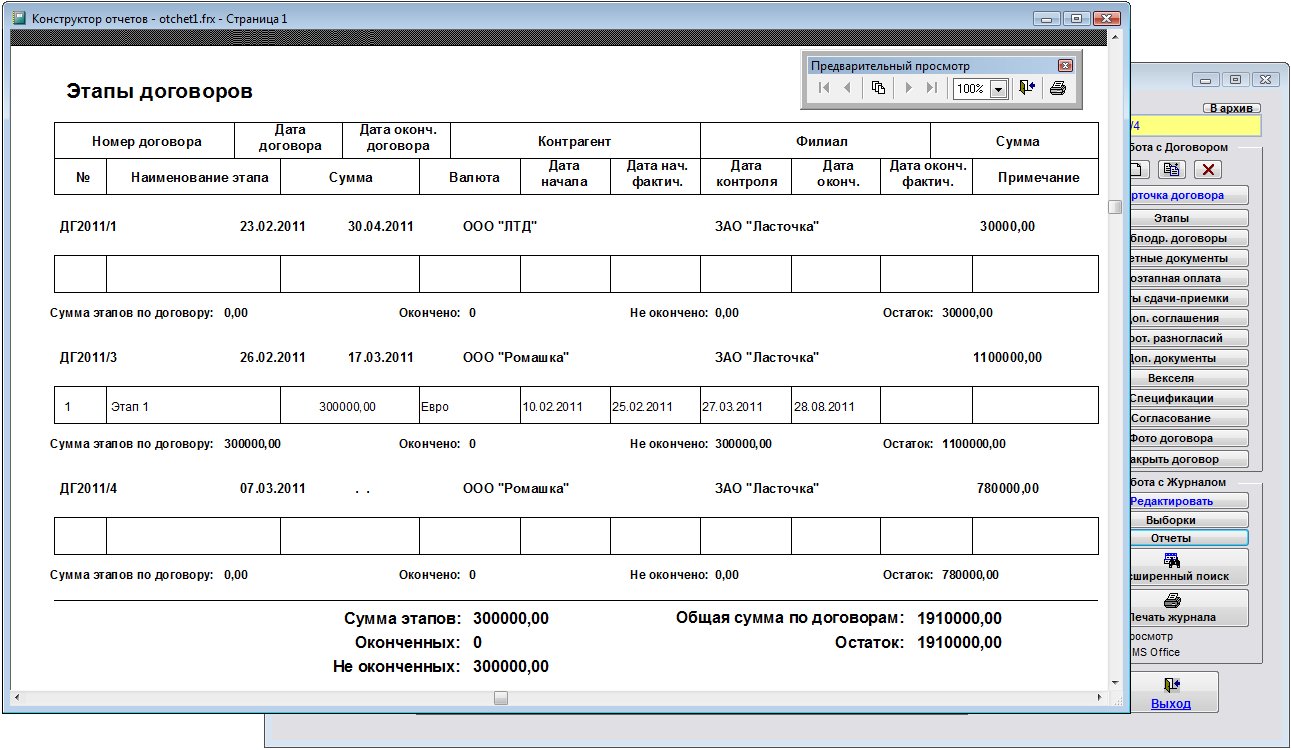Click the next page arrow in preview toolbar
1291x750 pixels.
click(x=908, y=88)
